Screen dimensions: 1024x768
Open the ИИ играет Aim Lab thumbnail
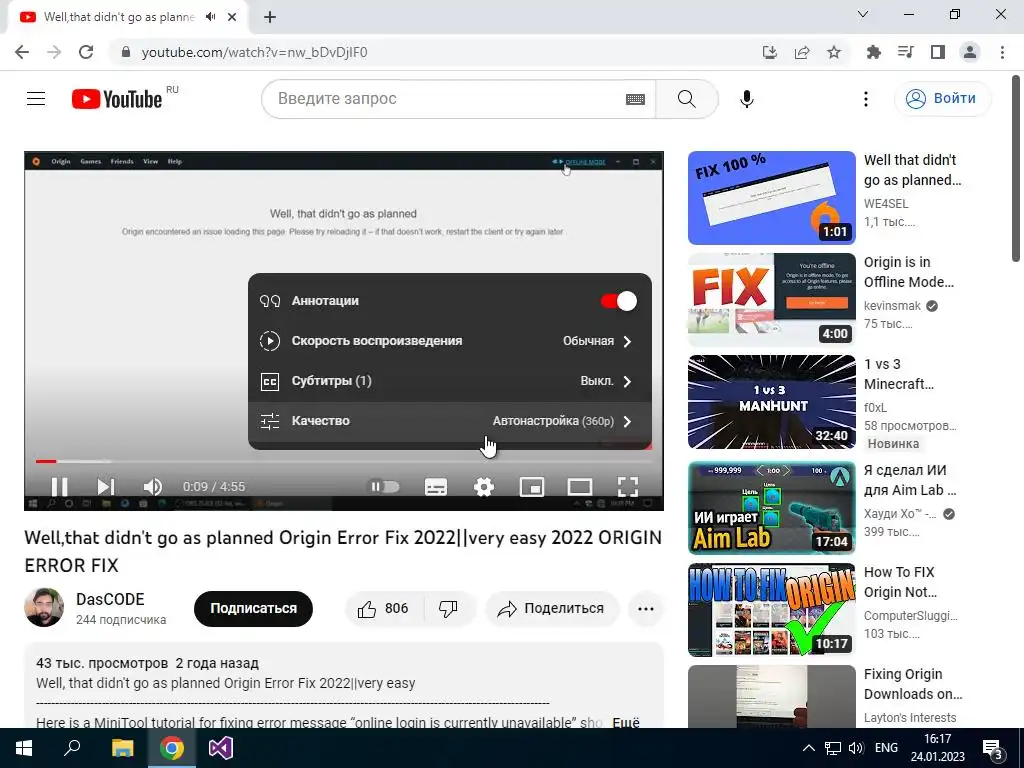(x=771, y=507)
